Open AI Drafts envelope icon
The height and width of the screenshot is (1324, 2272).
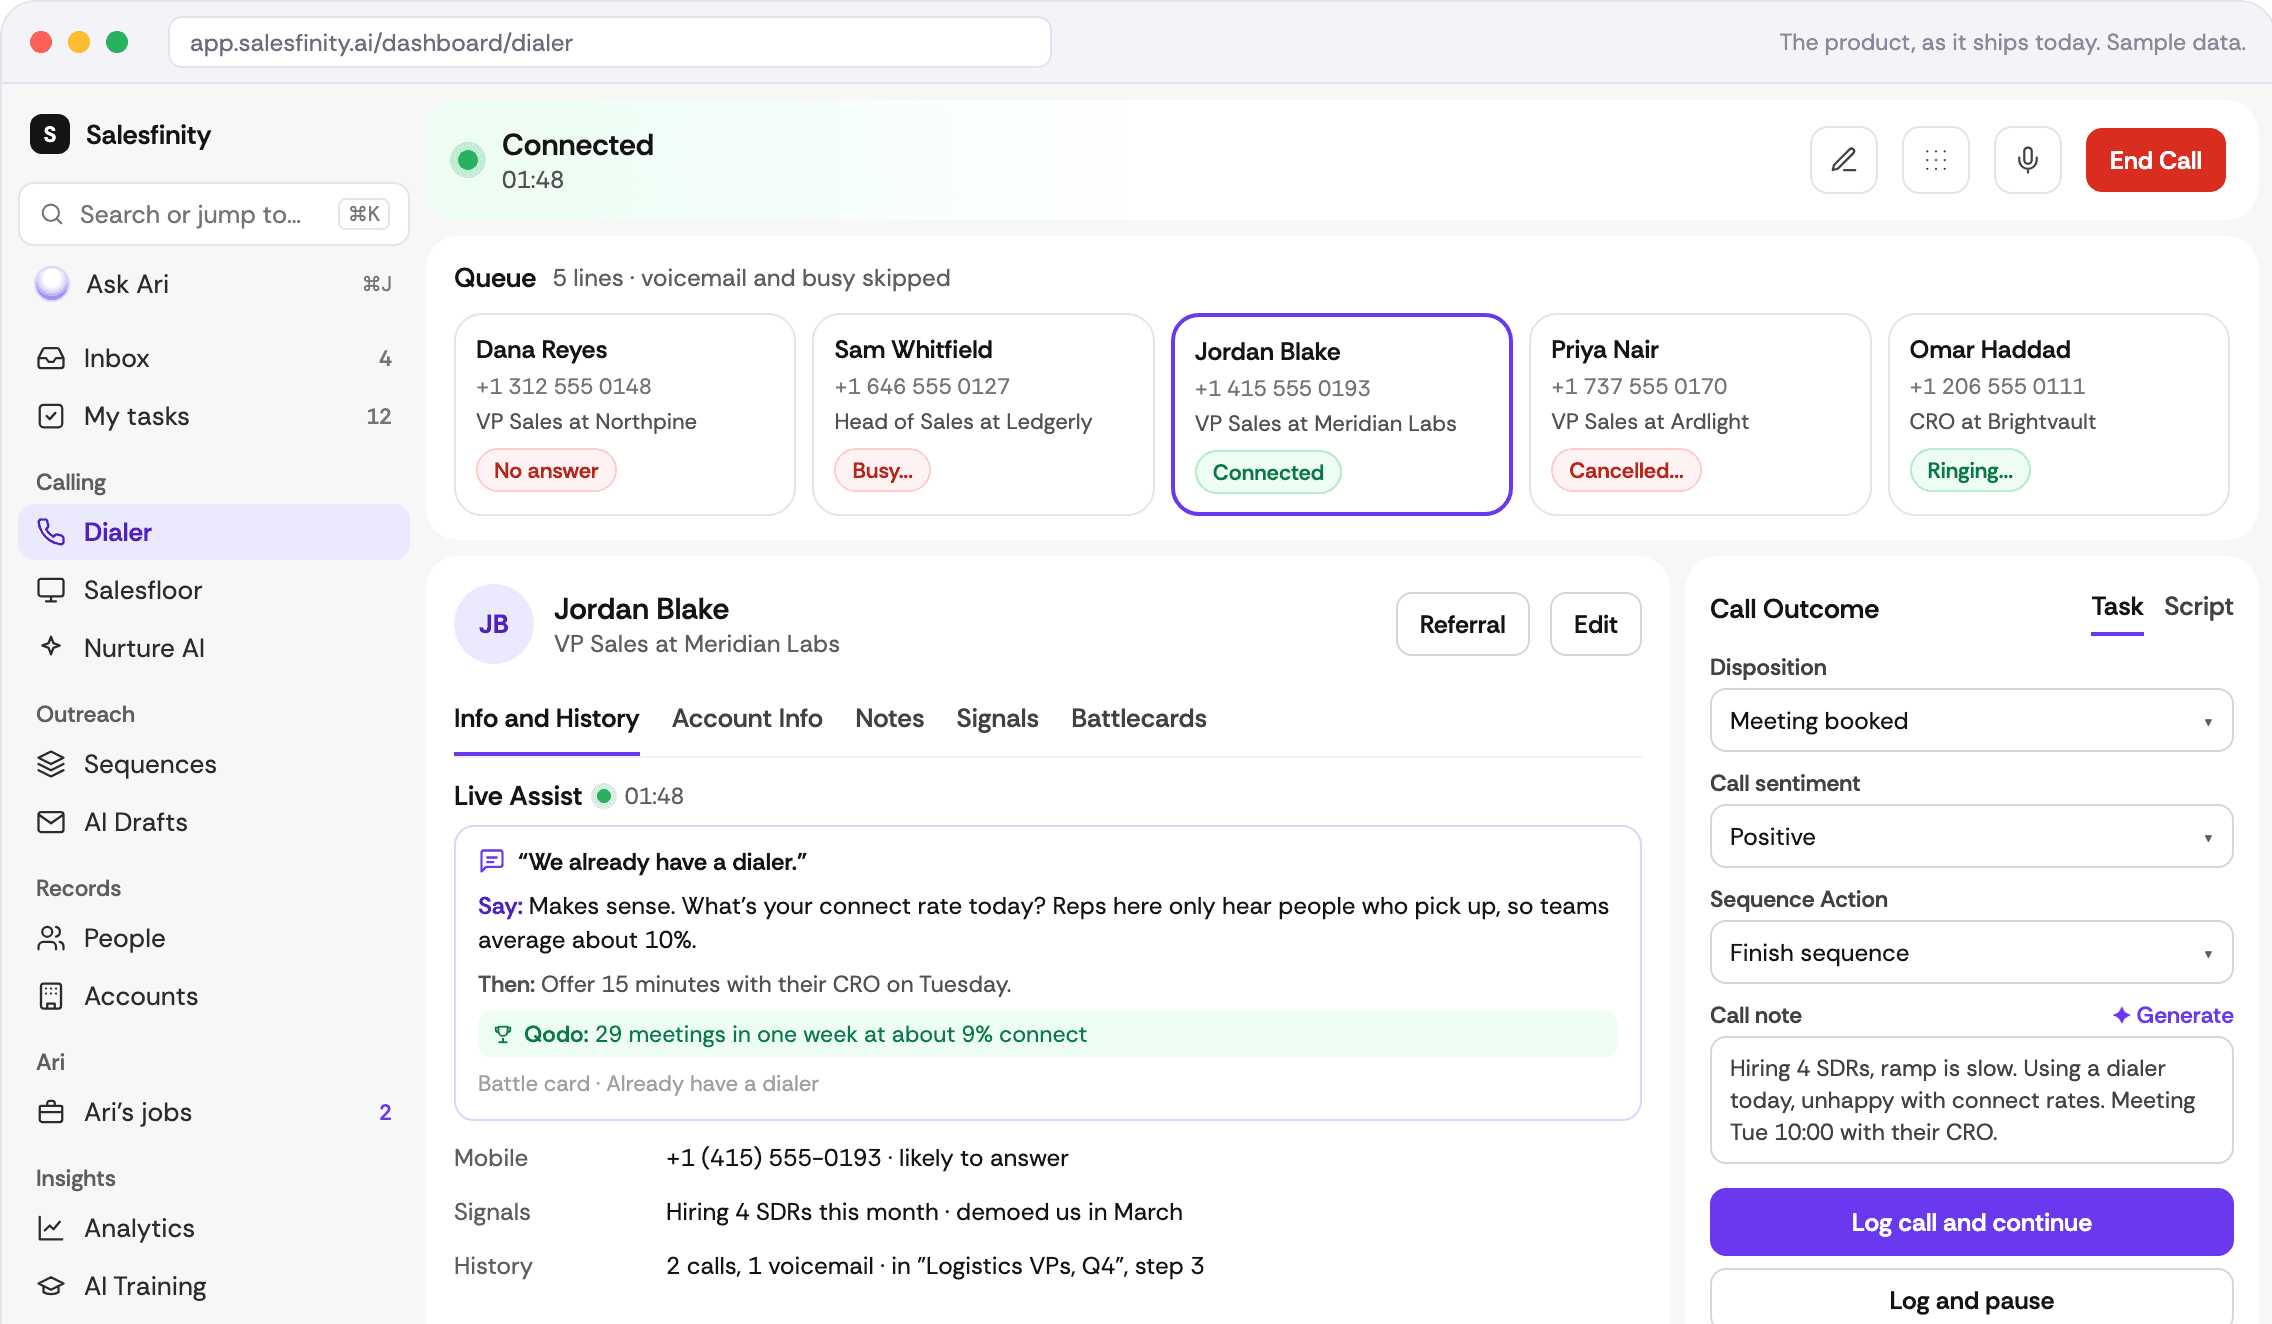pos(51,822)
